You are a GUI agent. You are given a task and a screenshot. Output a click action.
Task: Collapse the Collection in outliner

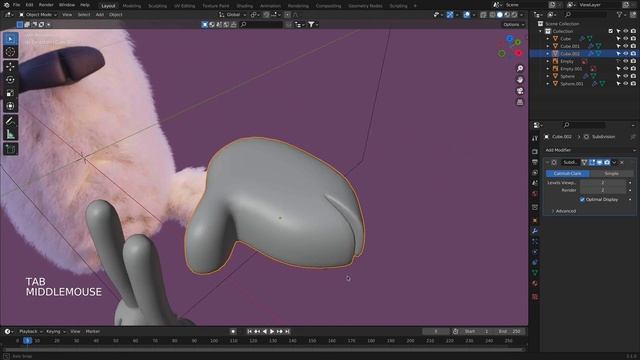[x=541, y=31]
